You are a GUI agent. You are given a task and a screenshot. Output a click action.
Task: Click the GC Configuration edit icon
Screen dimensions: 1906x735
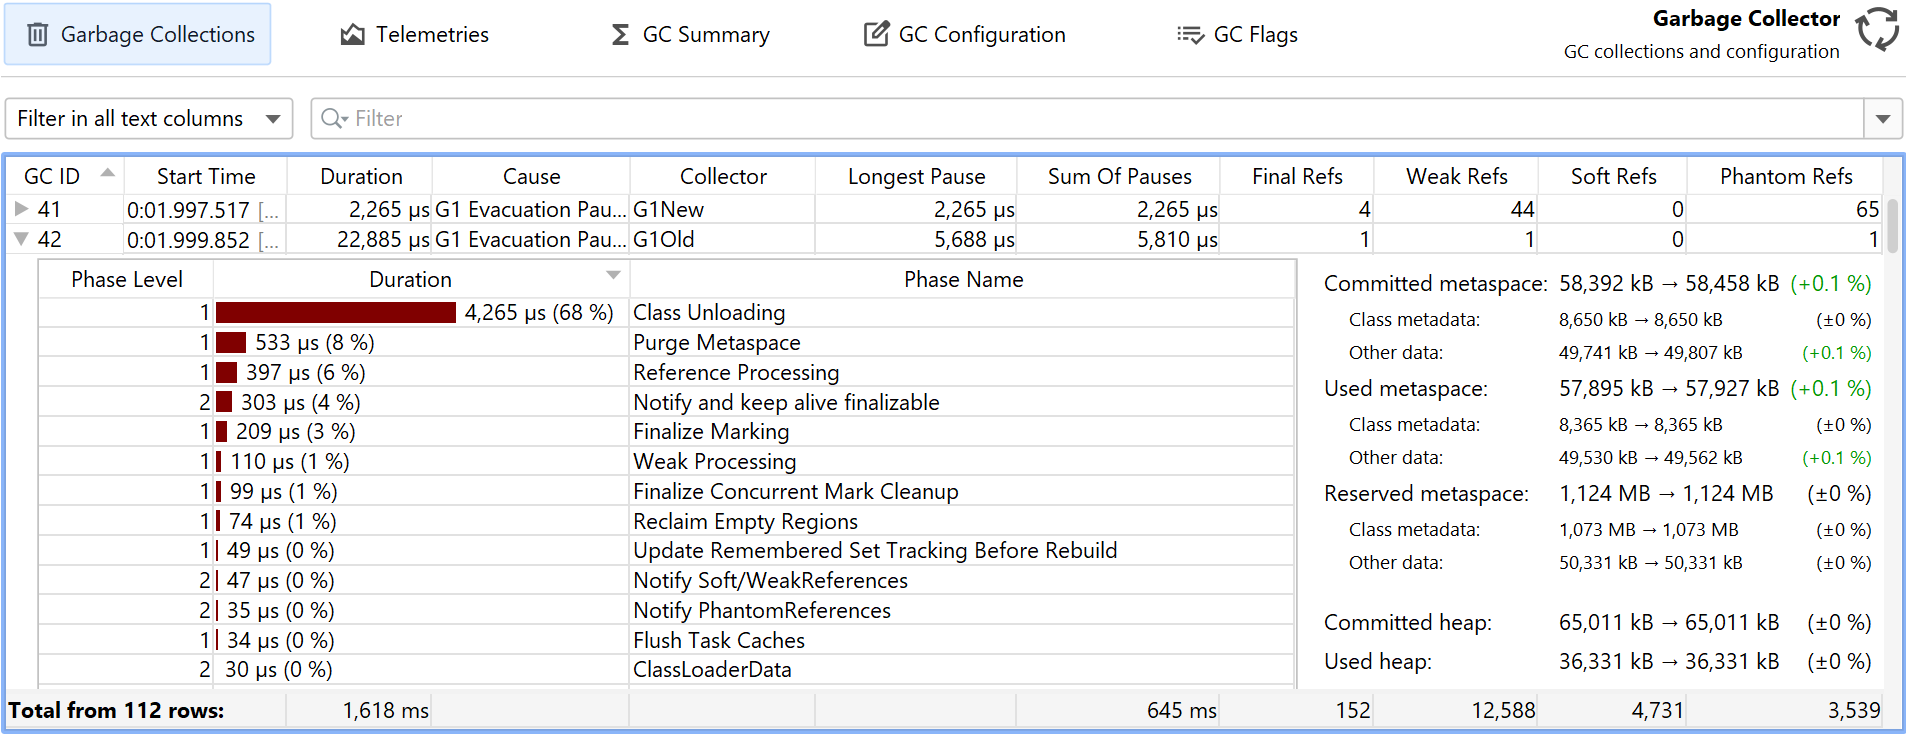pyautogui.click(x=876, y=35)
